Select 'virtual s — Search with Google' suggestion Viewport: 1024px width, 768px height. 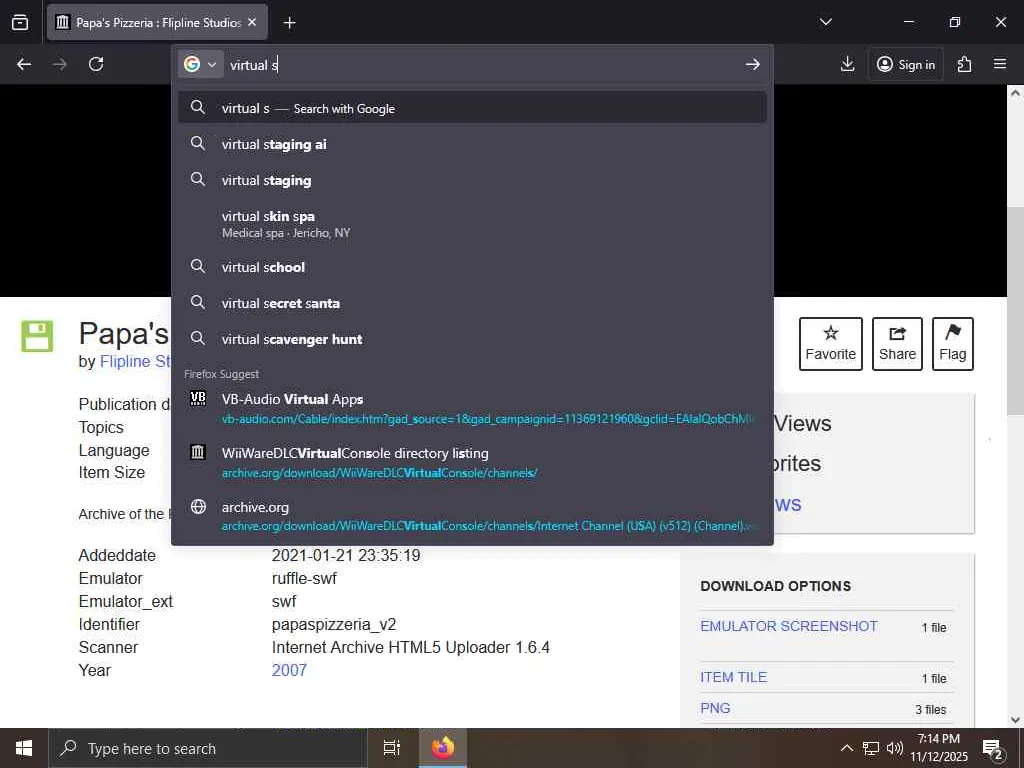coord(472,108)
